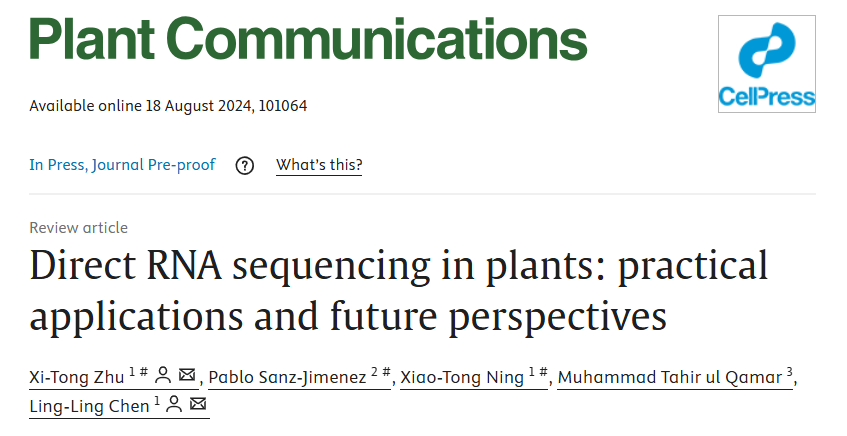This screenshot has width=847, height=436.
Task: Click affiliation superscript 3 after Qamar
Action: pos(790,371)
